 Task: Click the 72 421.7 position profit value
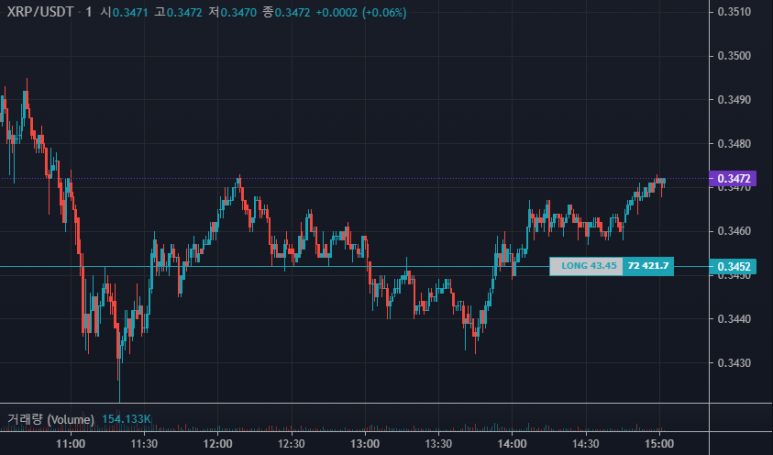click(648, 266)
